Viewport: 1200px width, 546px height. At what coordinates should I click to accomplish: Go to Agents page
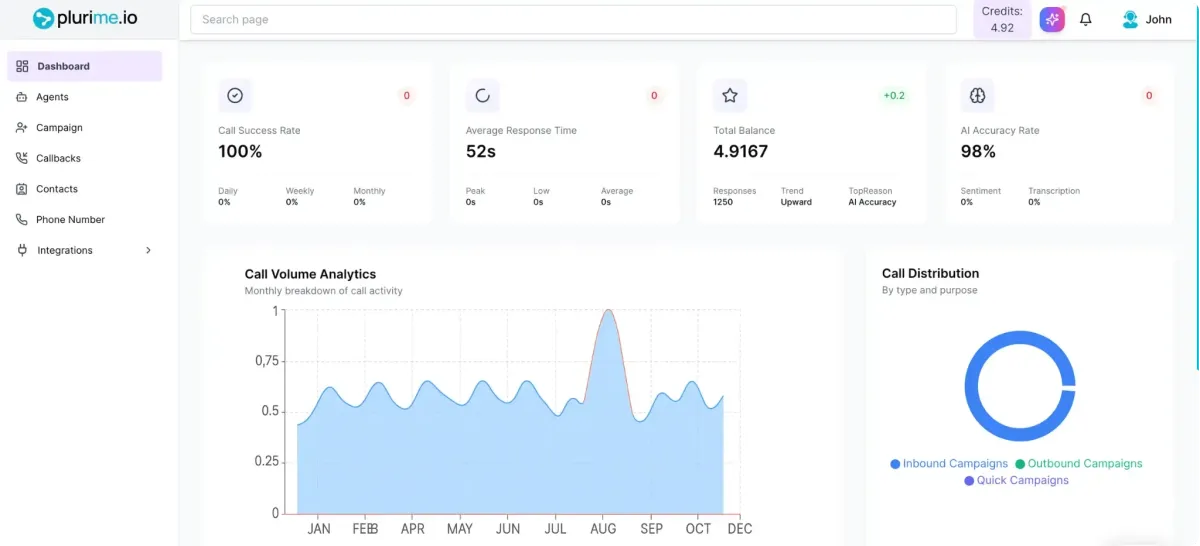click(x=84, y=97)
